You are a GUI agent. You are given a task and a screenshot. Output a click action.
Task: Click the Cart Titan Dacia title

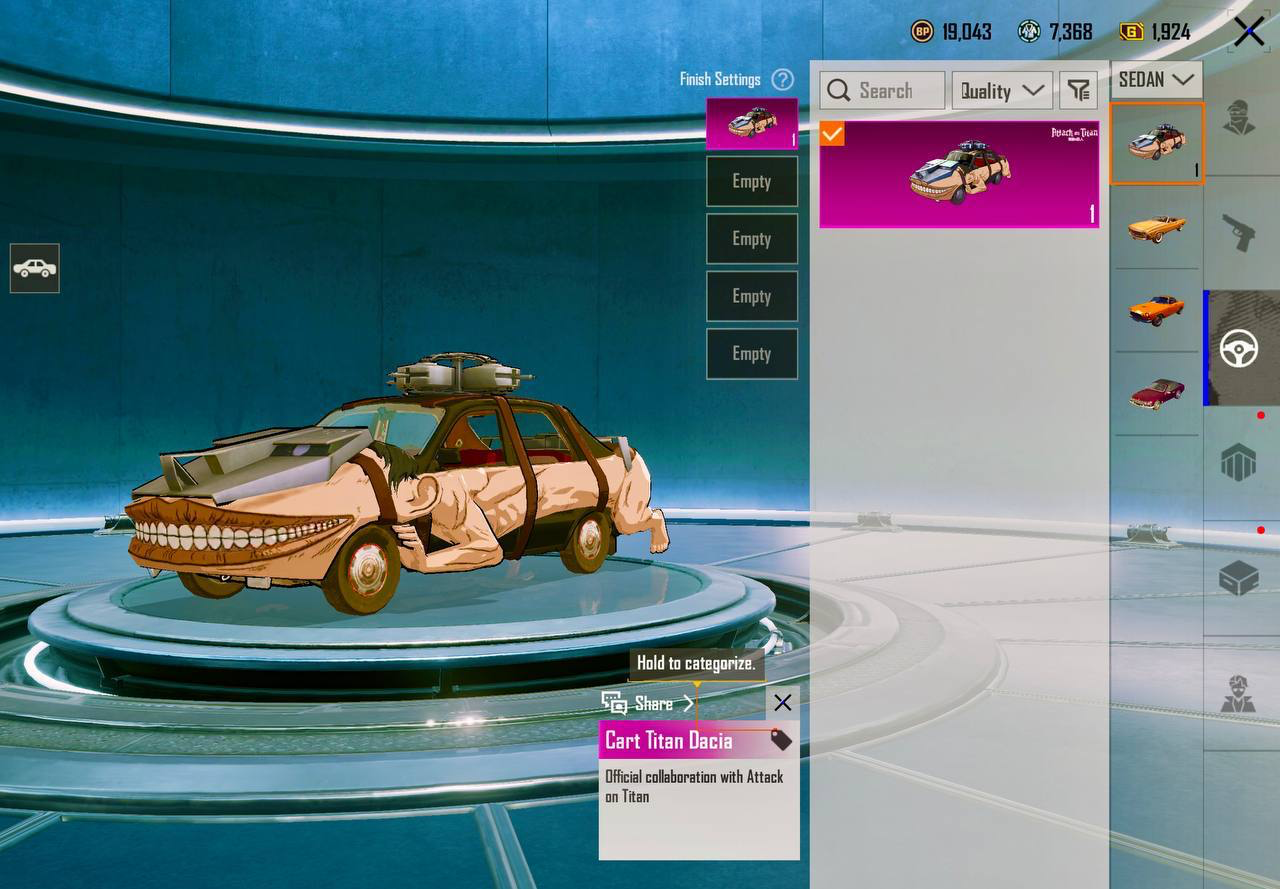click(669, 741)
